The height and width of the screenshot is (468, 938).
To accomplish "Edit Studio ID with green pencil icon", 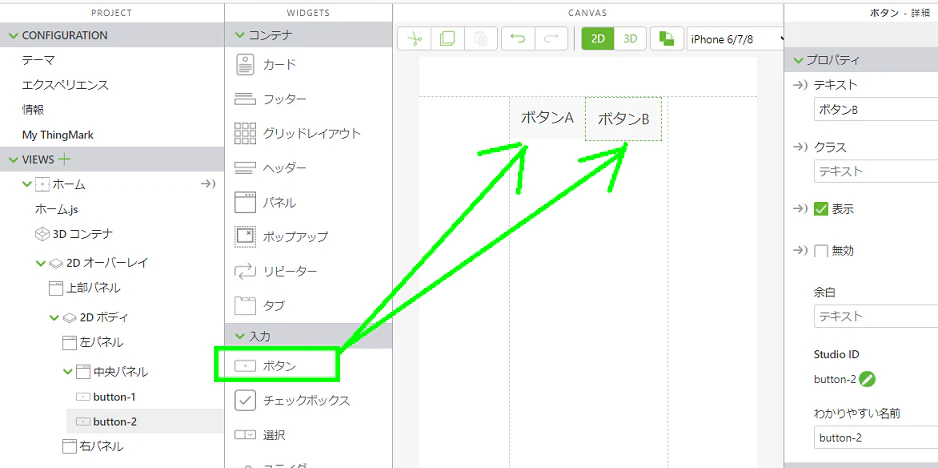I will point(867,379).
